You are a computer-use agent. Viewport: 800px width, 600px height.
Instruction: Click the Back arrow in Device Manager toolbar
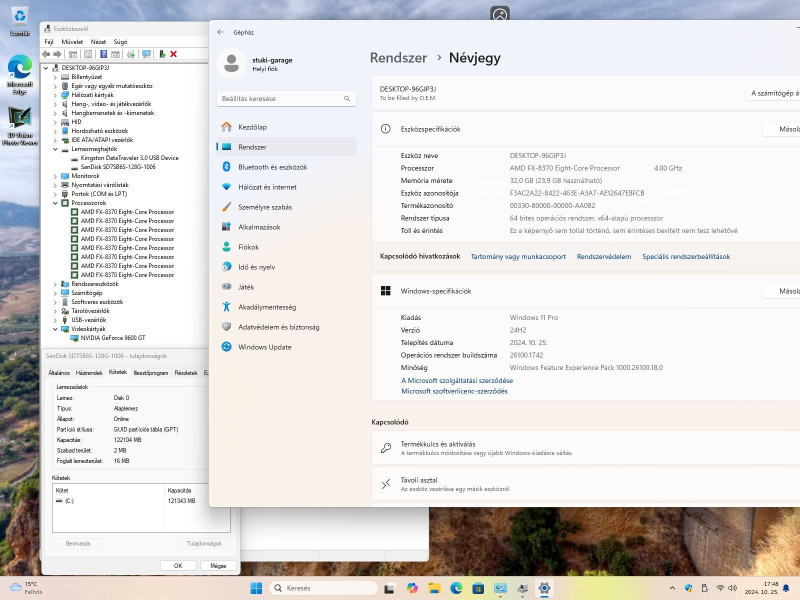pyautogui.click(x=46, y=54)
